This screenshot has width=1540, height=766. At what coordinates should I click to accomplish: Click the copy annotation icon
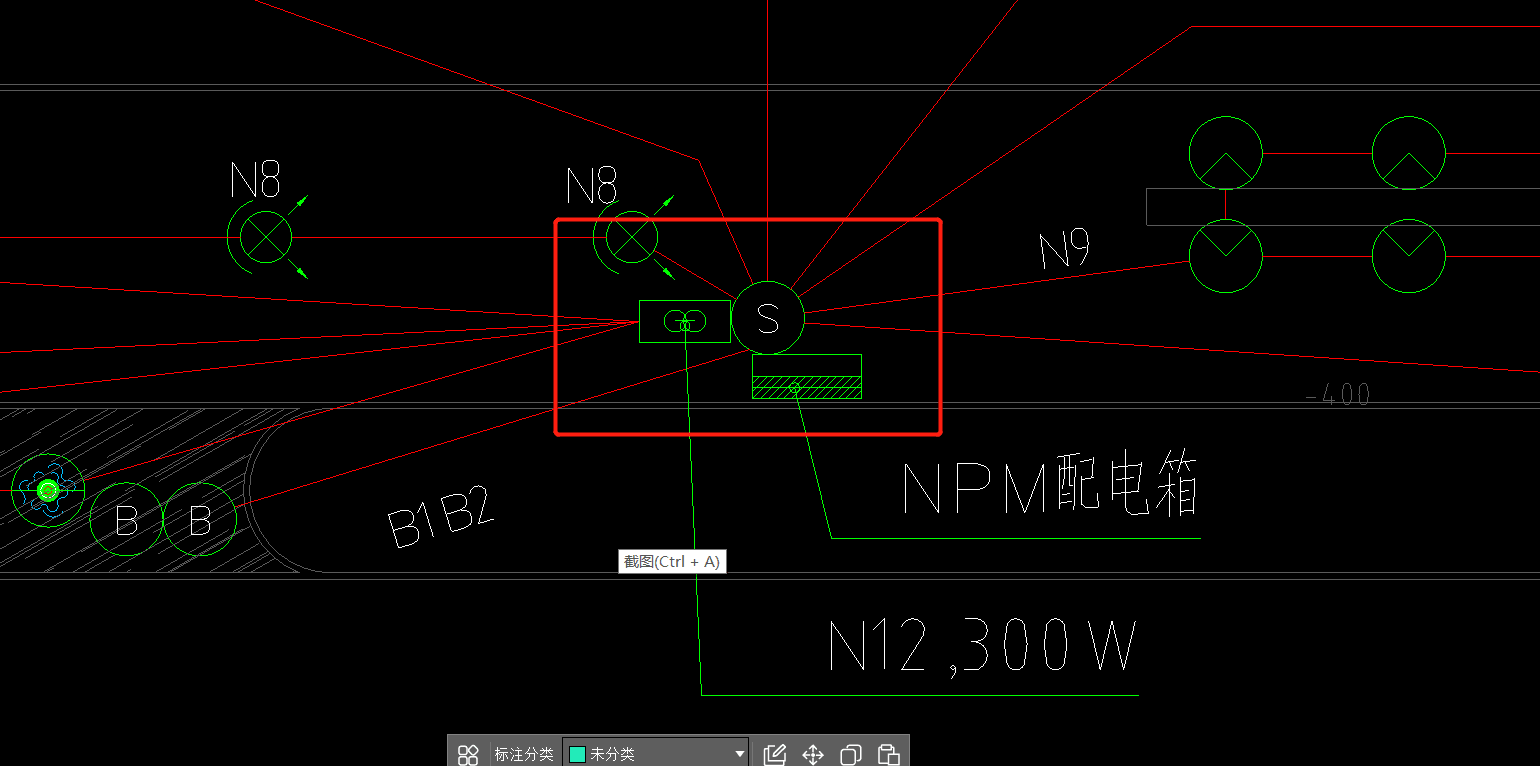pos(851,754)
